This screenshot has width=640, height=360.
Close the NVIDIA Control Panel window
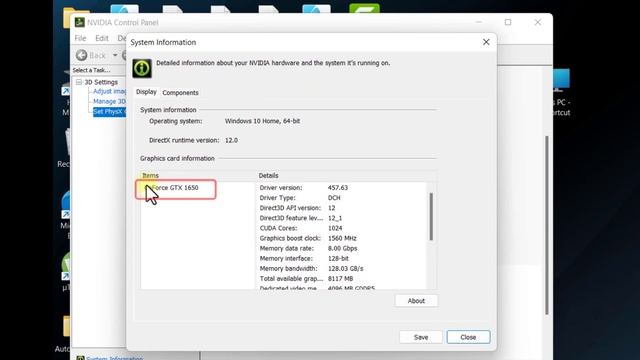pyautogui.click(x=538, y=22)
